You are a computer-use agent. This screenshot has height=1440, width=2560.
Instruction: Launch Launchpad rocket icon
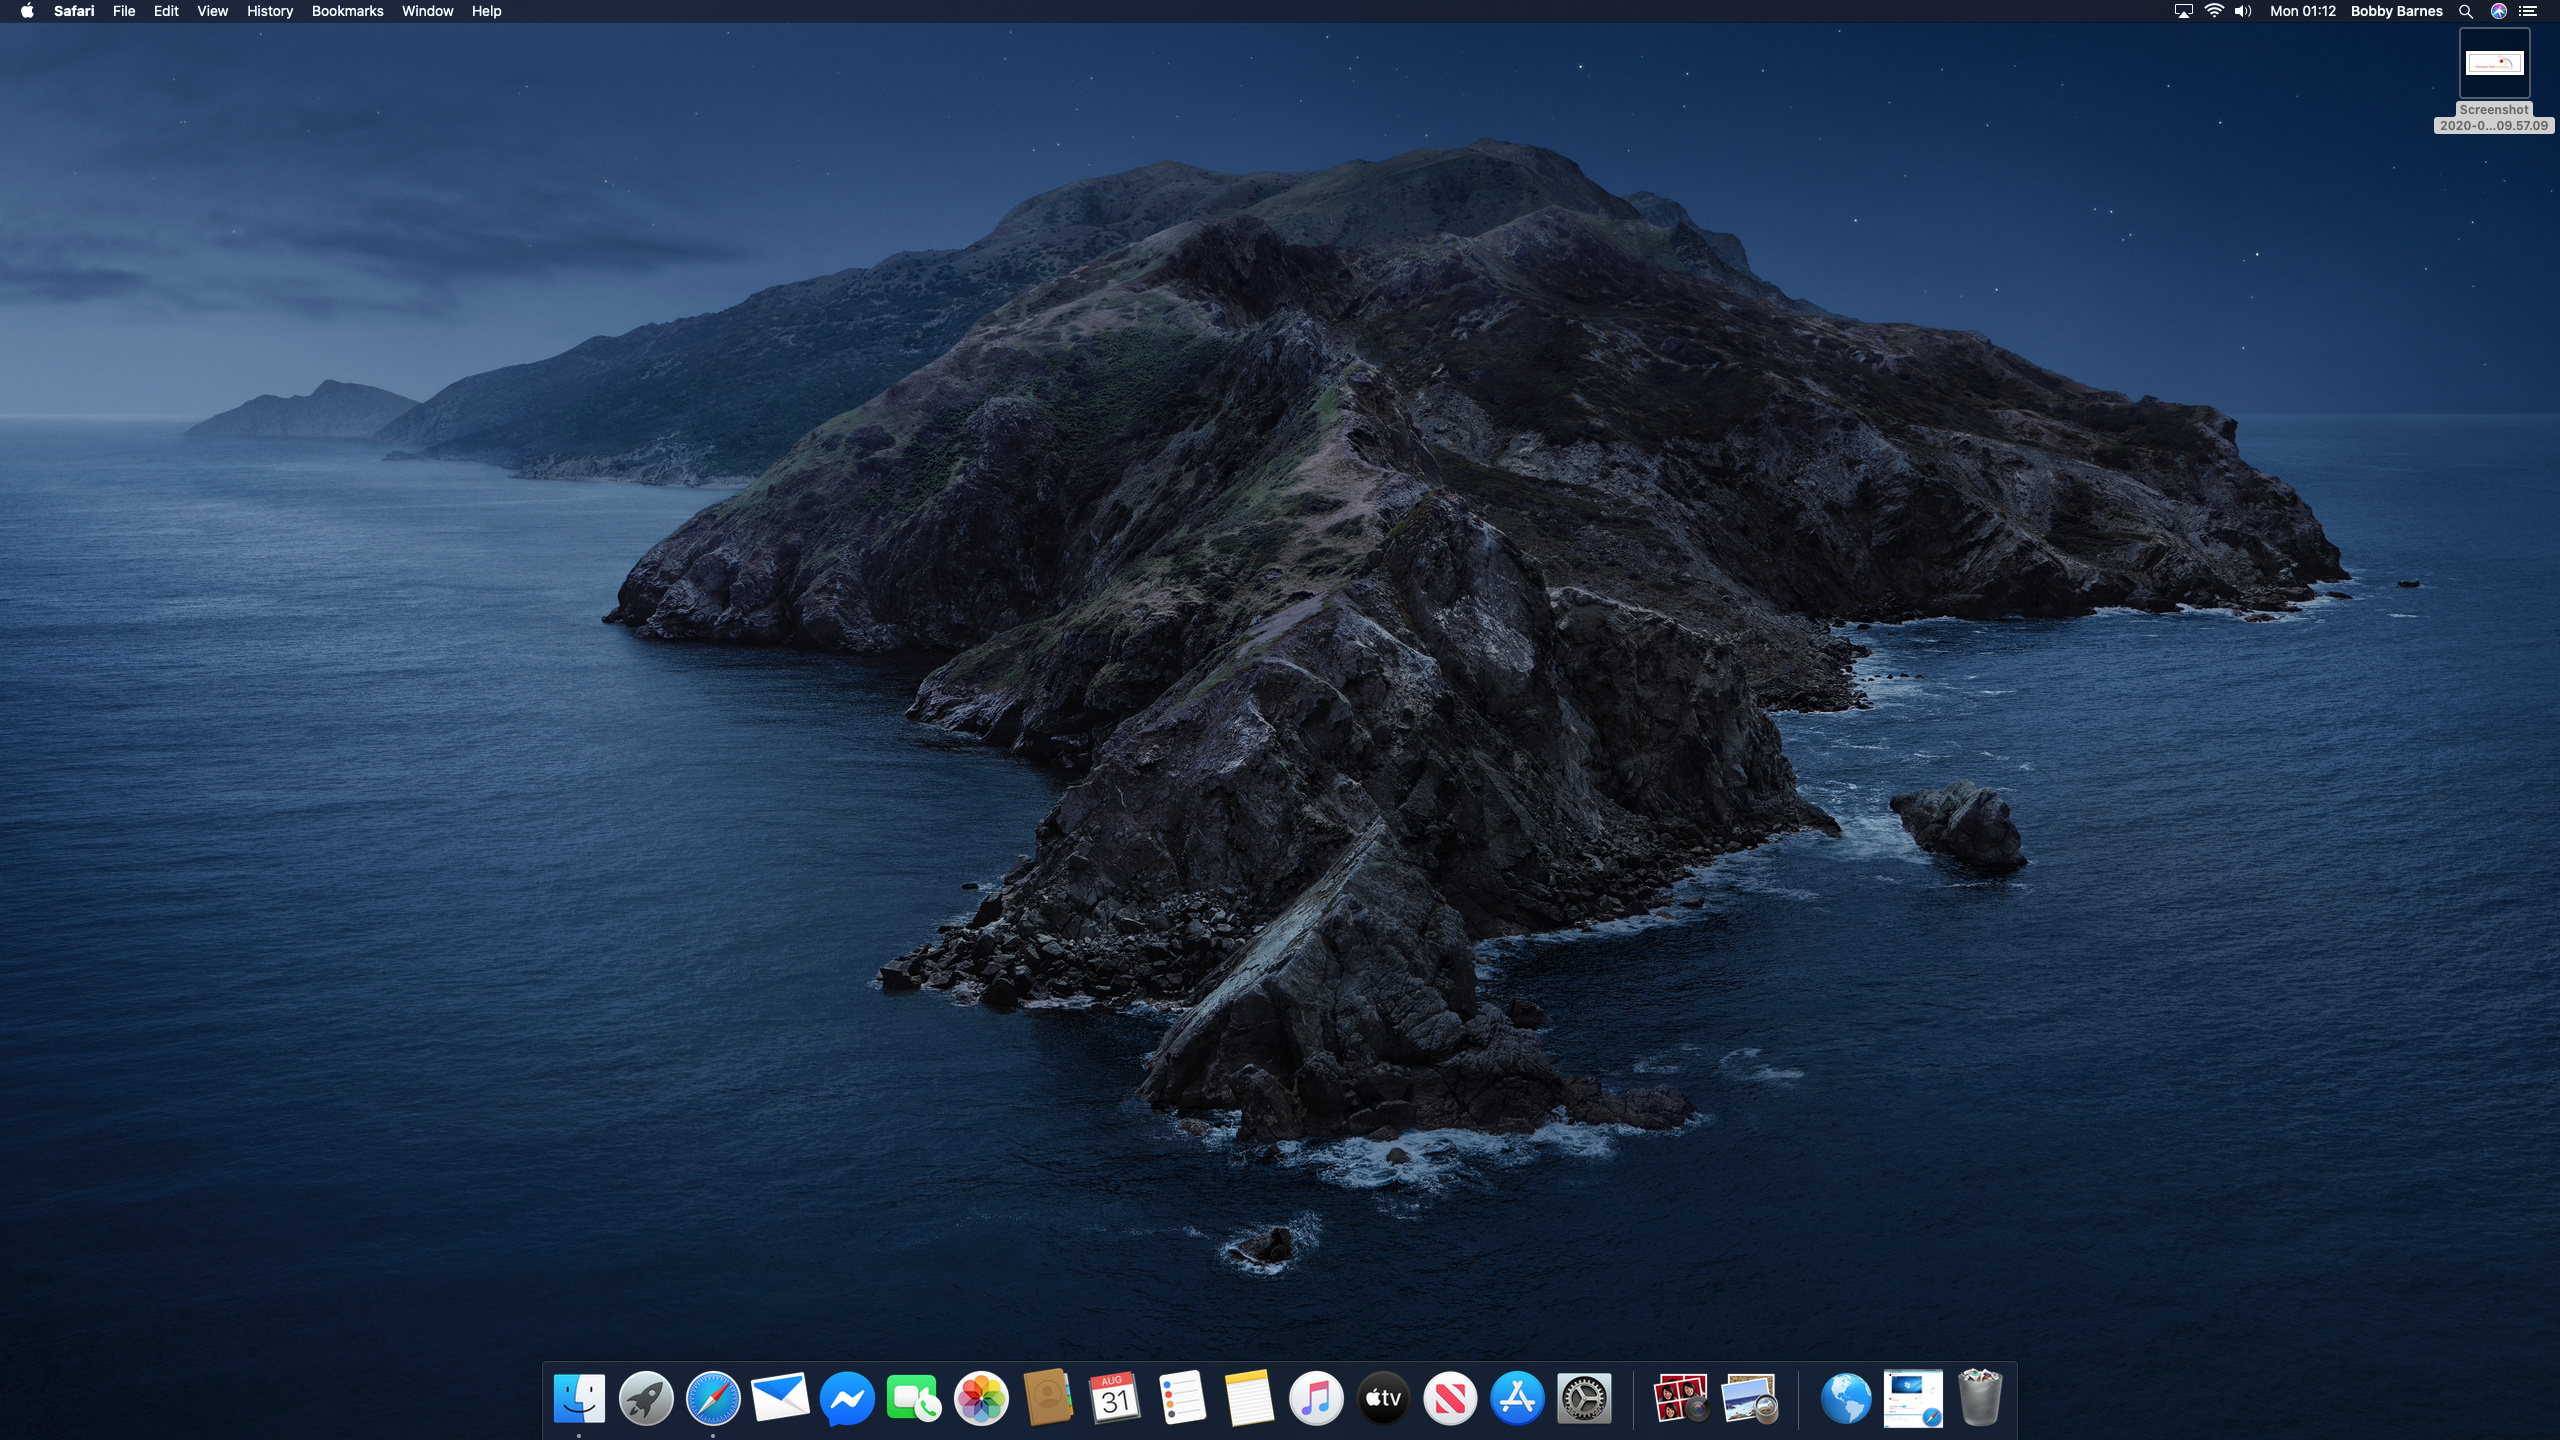pos(646,1398)
